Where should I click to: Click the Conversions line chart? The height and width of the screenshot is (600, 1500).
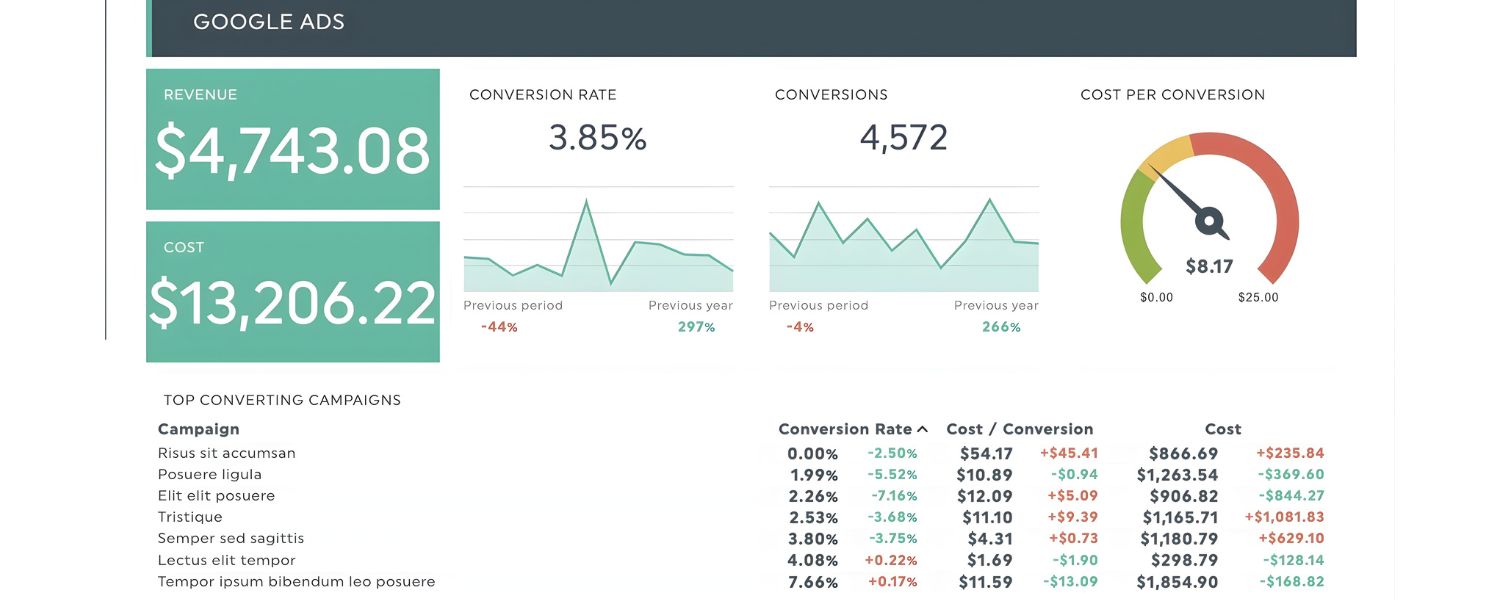(x=904, y=250)
